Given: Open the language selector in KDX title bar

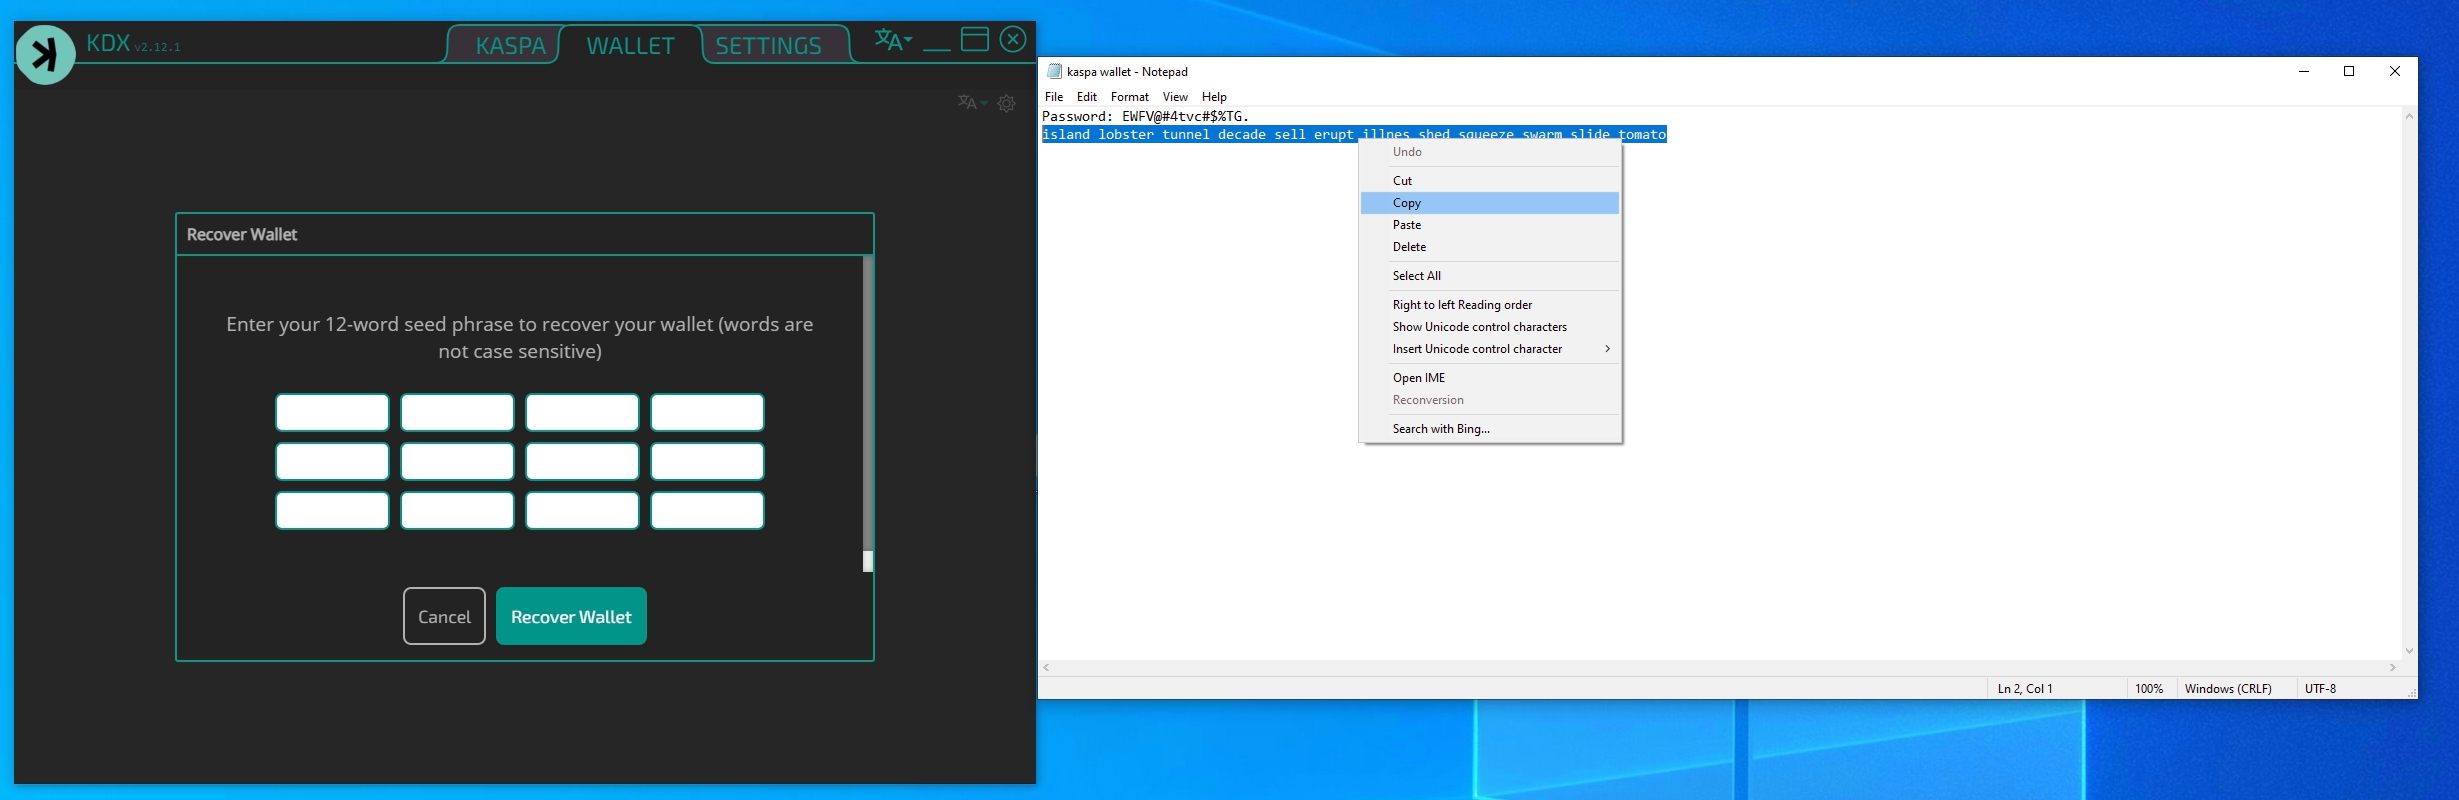Looking at the screenshot, I should (893, 40).
